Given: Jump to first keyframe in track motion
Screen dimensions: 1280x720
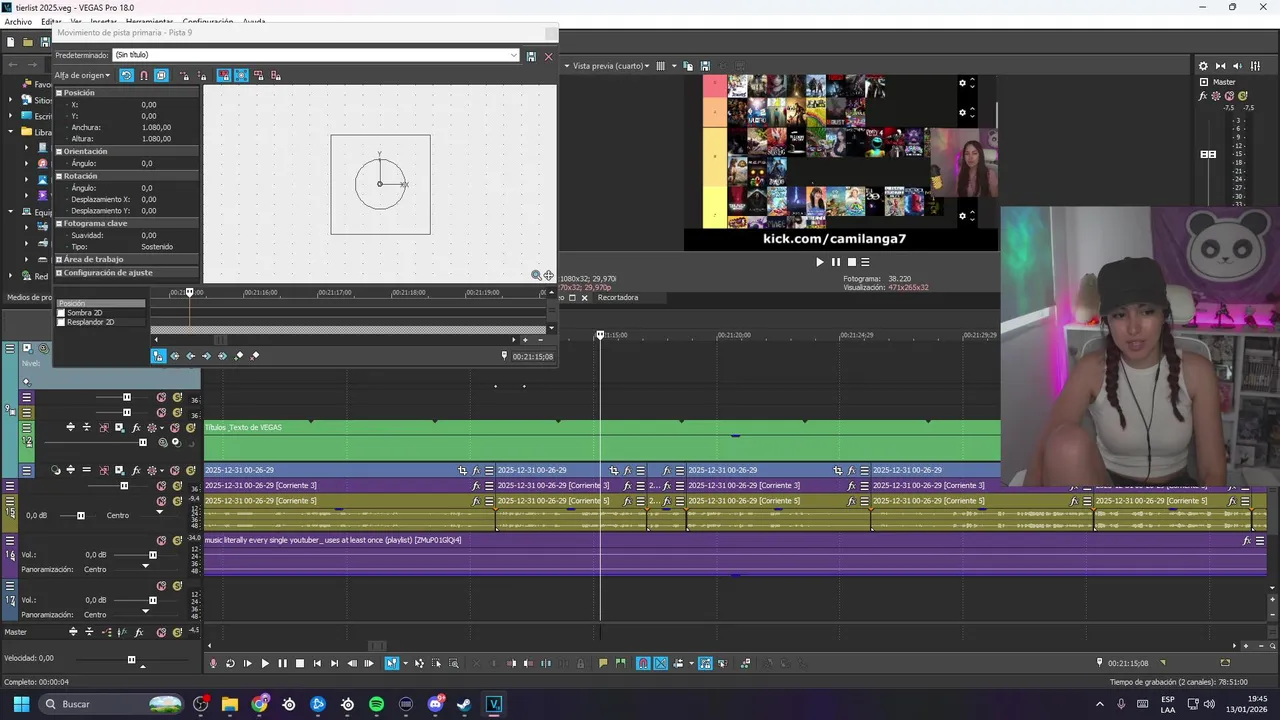Looking at the screenshot, I should click(174, 355).
